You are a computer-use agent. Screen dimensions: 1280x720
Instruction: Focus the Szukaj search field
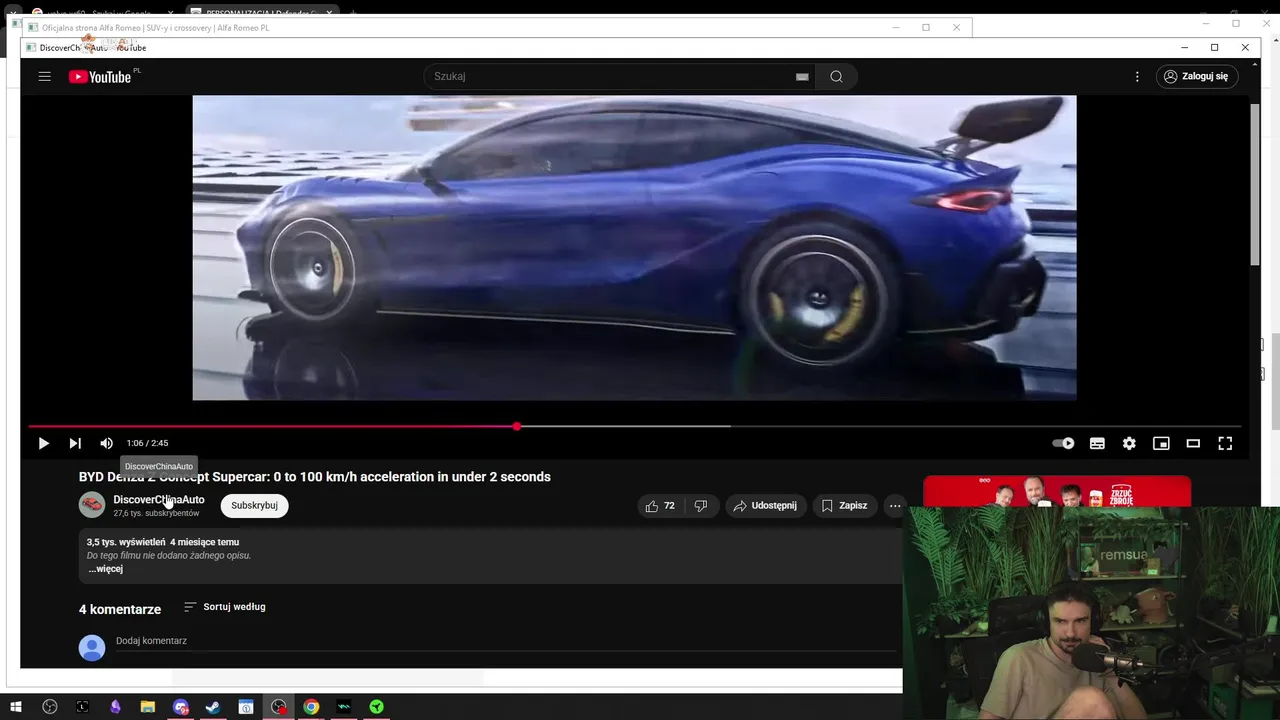point(610,76)
